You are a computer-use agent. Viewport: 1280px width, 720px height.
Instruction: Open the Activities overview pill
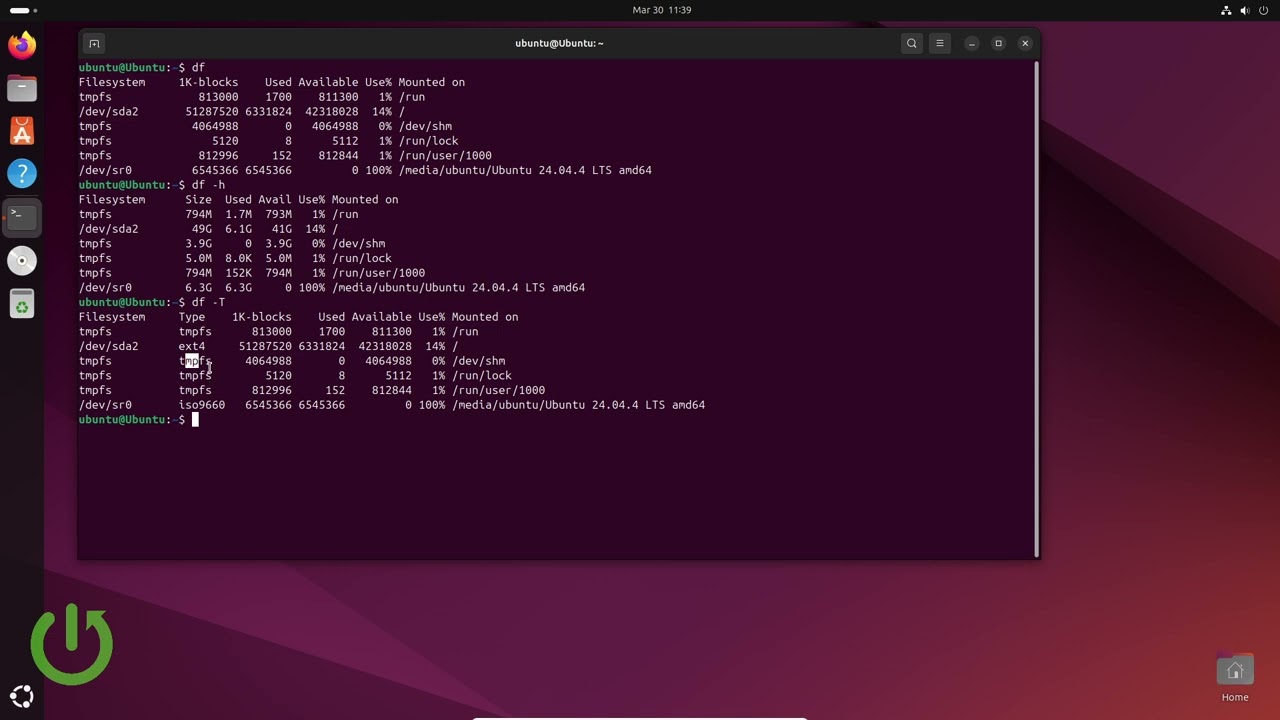point(23,10)
